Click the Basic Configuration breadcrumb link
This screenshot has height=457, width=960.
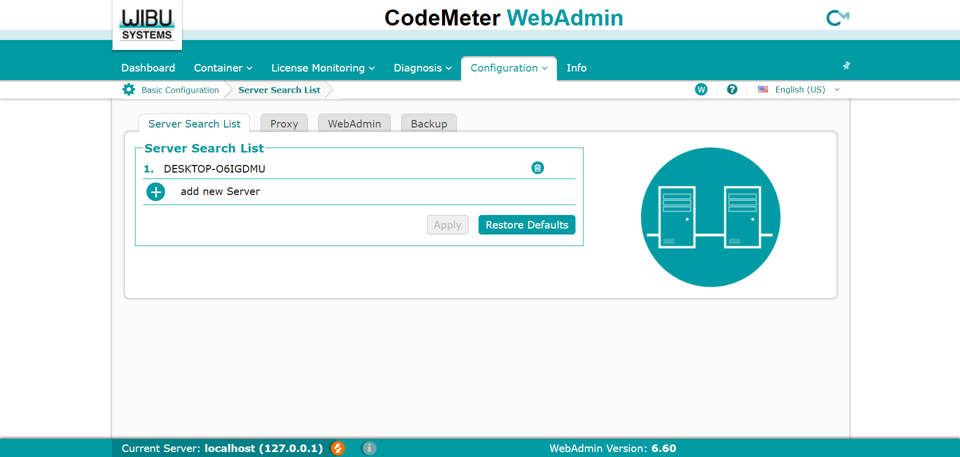point(180,90)
